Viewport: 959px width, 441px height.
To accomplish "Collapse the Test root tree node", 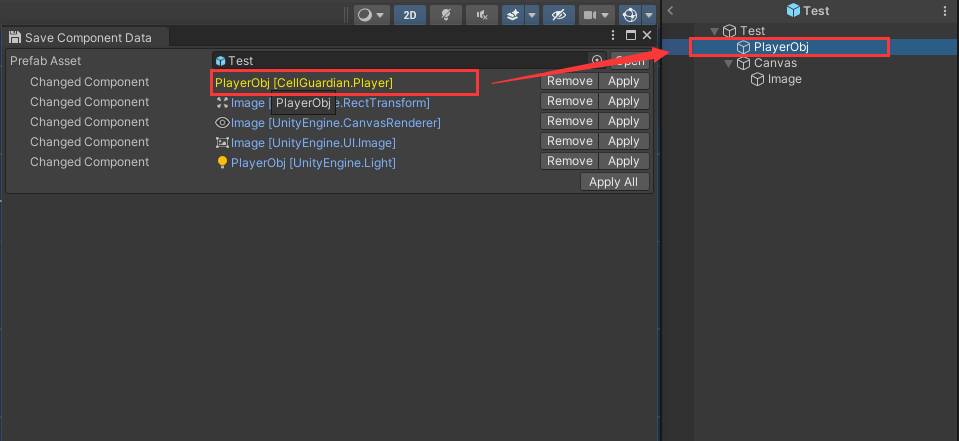I will (x=713, y=31).
